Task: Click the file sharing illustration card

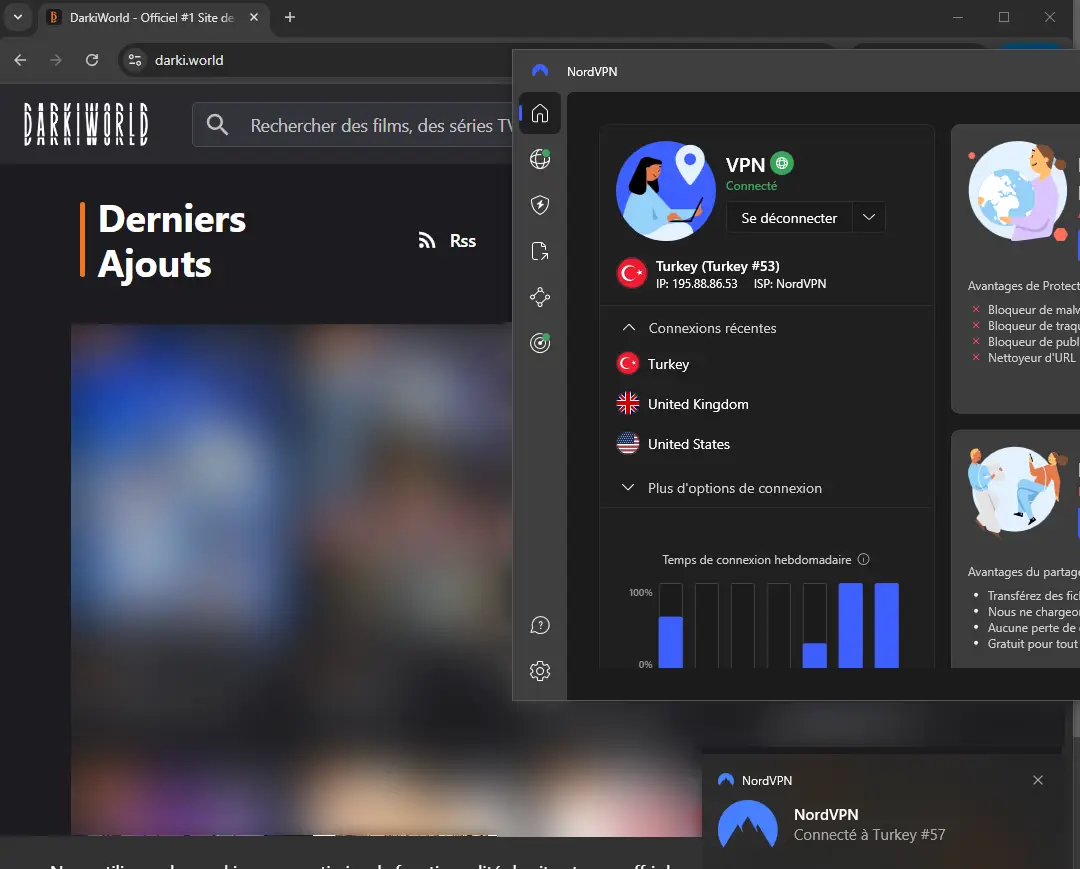Action: point(1017,490)
